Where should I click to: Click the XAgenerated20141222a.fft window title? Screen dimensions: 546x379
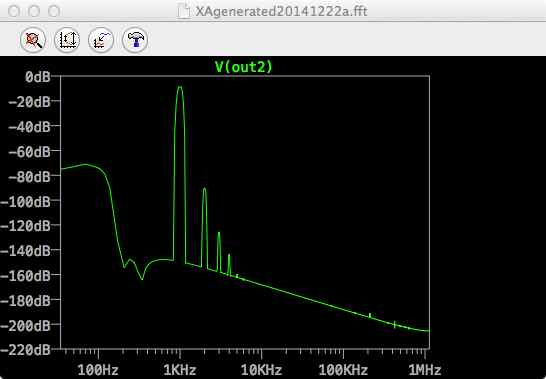pos(281,11)
